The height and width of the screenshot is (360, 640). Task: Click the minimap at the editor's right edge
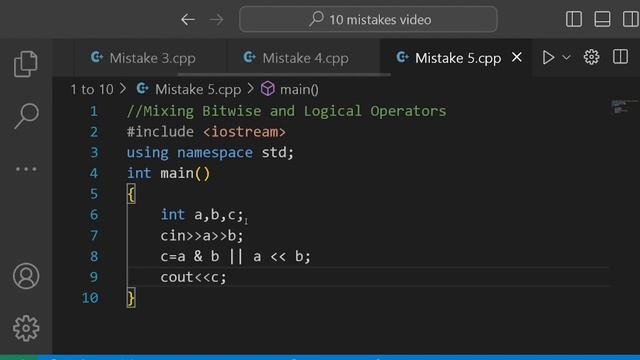(x=624, y=106)
